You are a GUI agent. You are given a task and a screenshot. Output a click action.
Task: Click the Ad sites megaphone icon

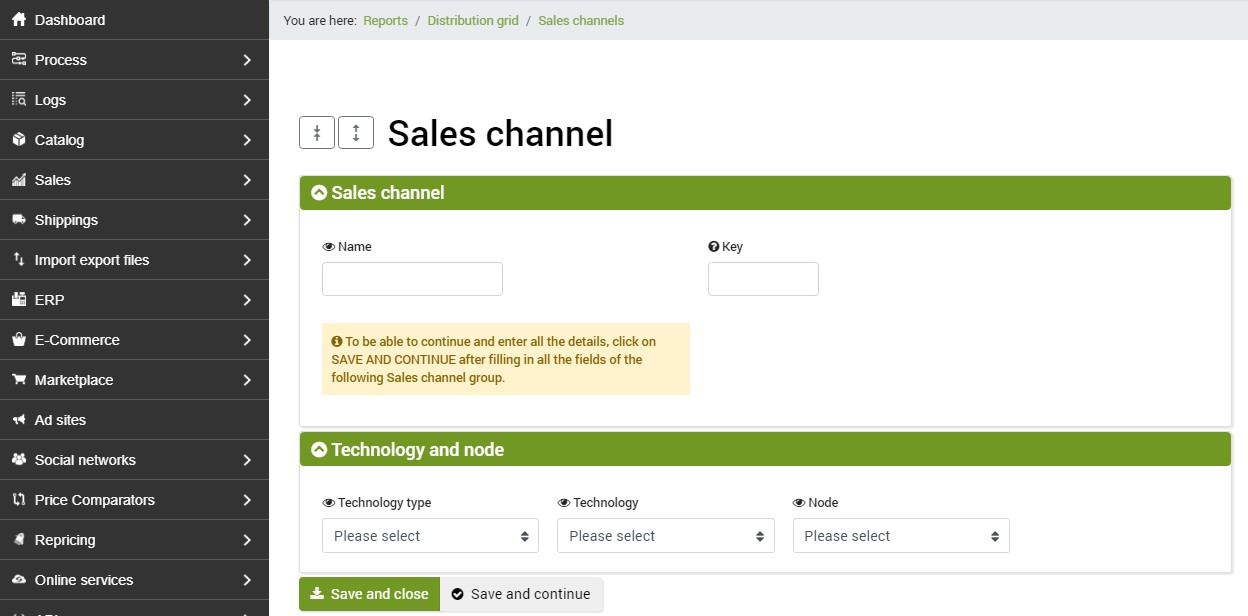click(x=18, y=420)
